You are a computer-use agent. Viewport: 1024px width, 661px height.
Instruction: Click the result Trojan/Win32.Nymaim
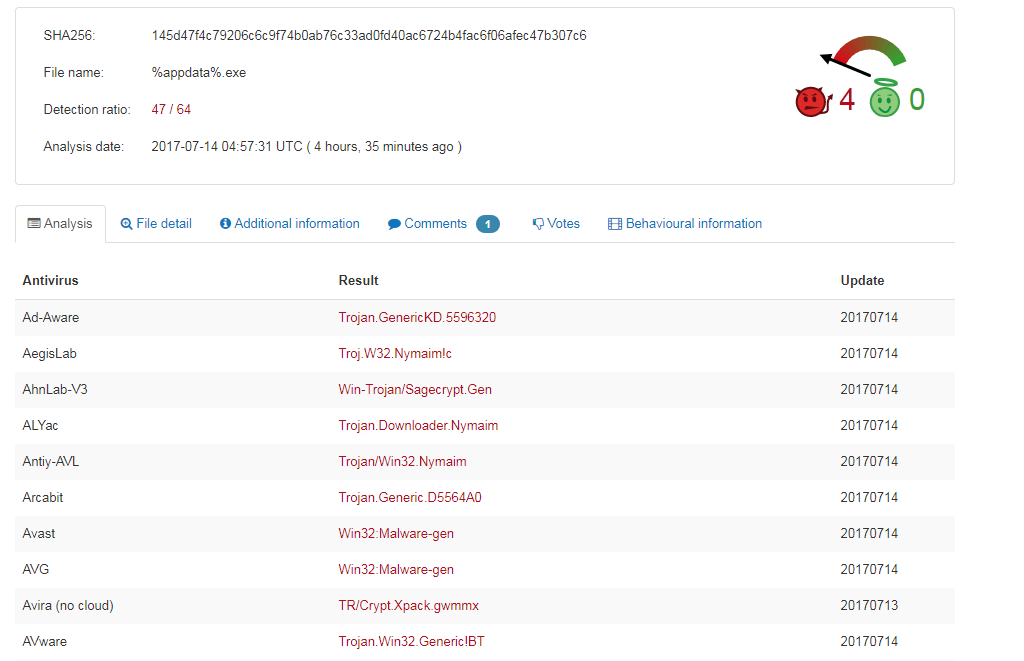coord(402,461)
